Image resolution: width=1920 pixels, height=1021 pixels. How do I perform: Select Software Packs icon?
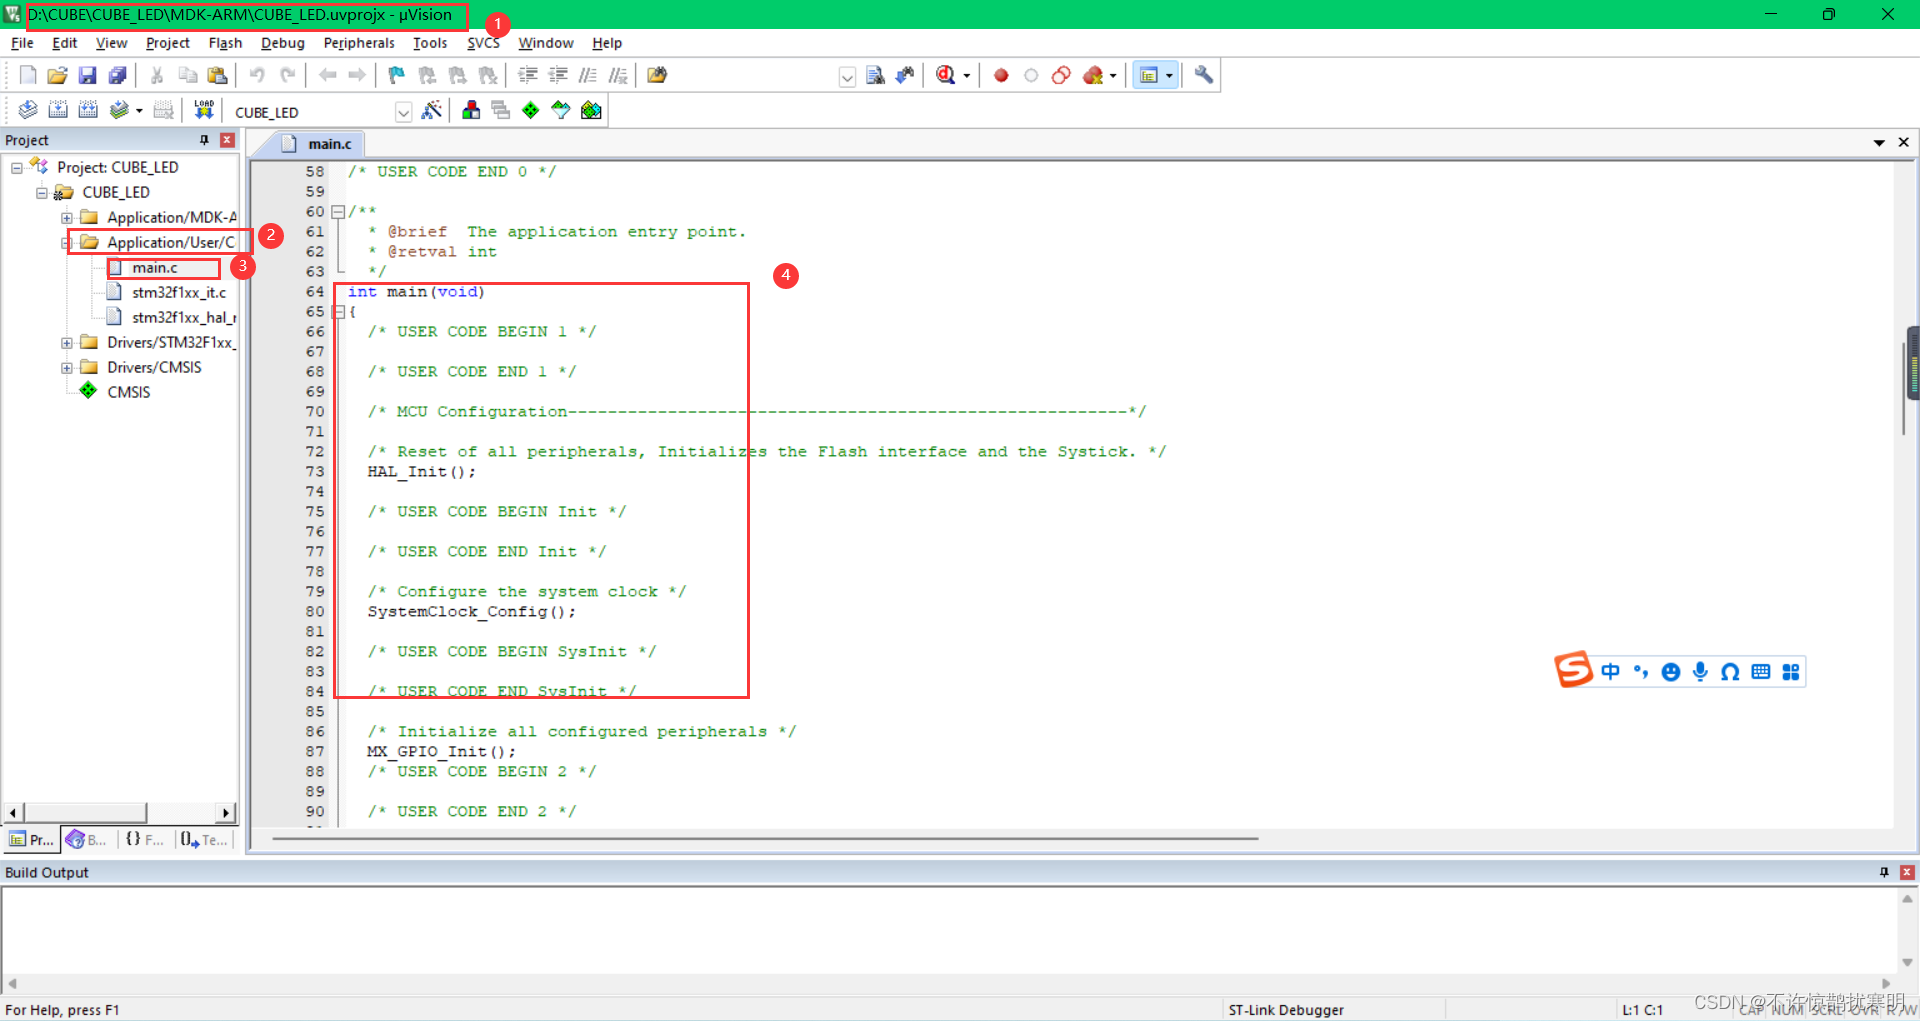click(x=561, y=110)
